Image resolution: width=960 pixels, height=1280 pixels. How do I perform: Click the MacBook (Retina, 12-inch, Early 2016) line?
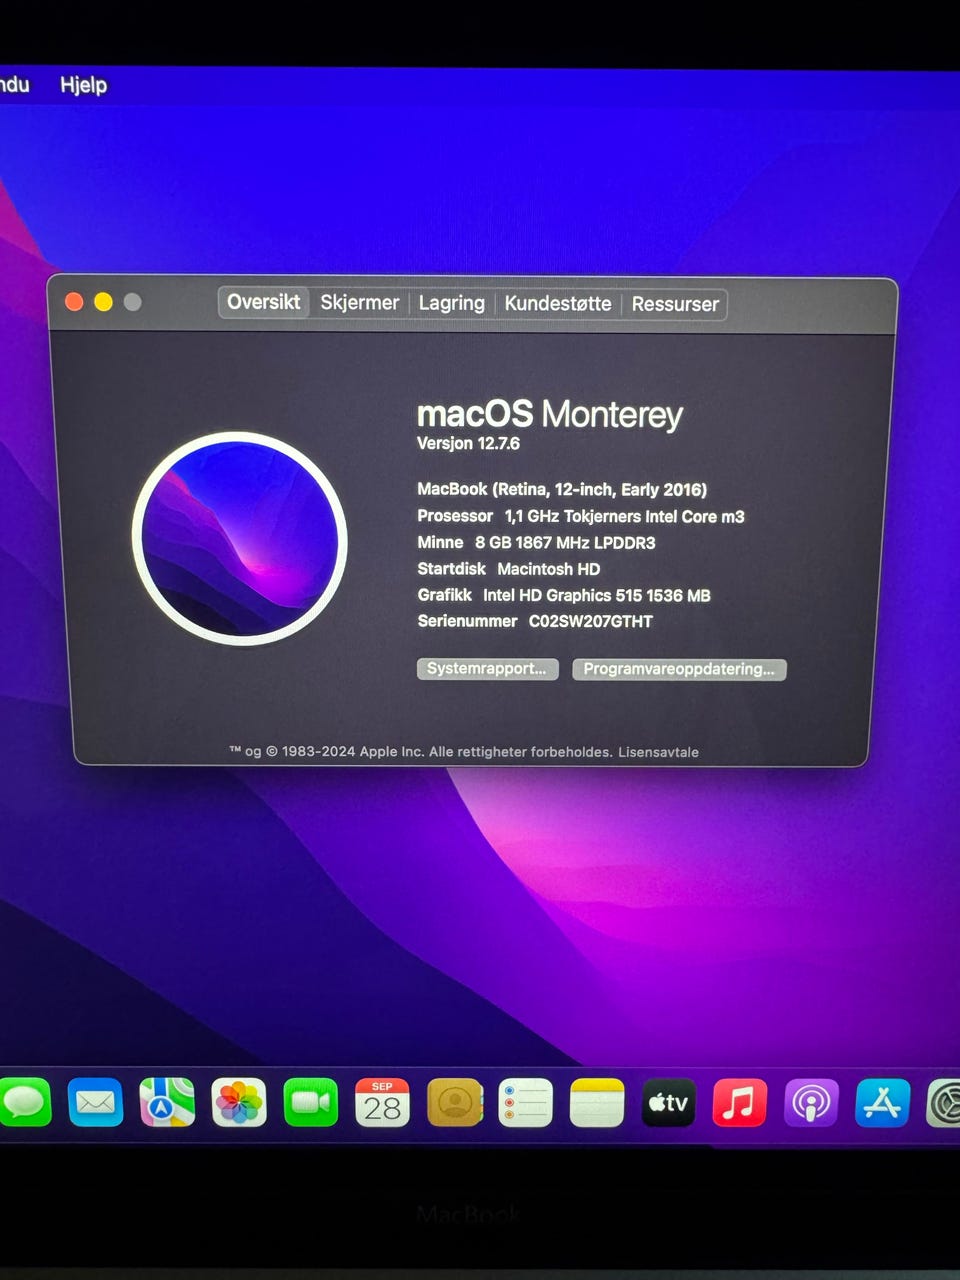[562, 489]
